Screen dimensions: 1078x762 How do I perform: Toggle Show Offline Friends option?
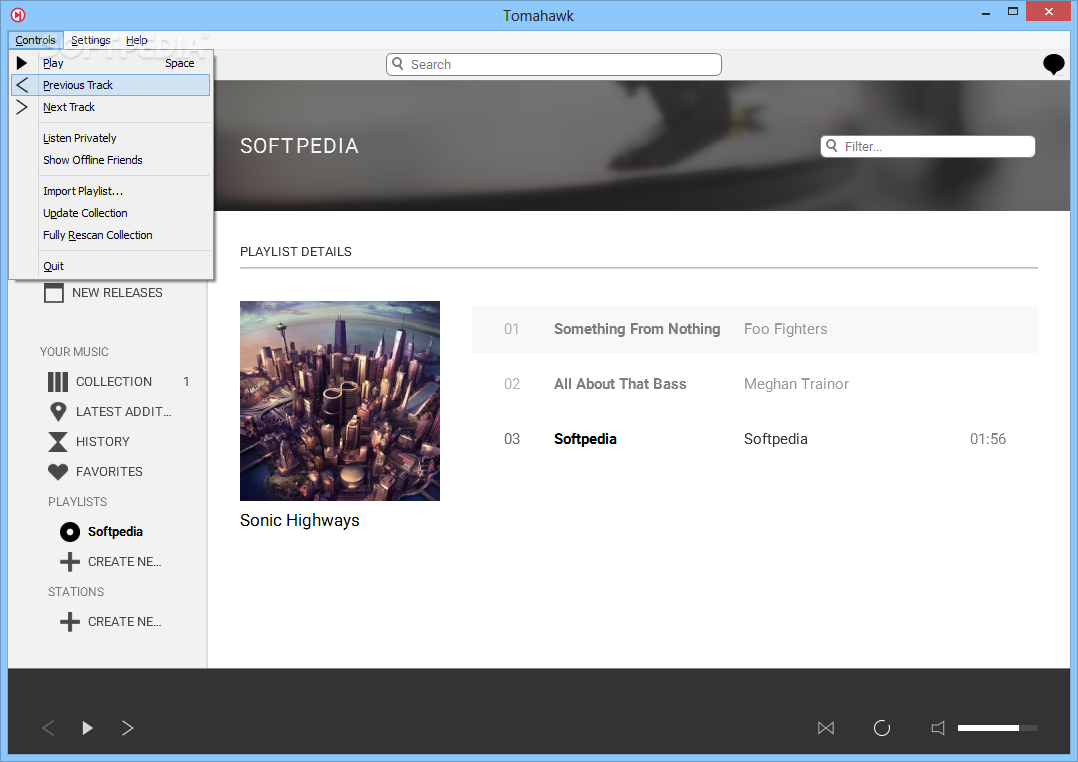111,160
